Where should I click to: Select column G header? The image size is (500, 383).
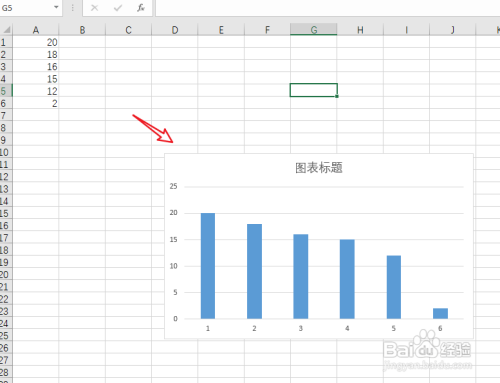coord(314,30)
